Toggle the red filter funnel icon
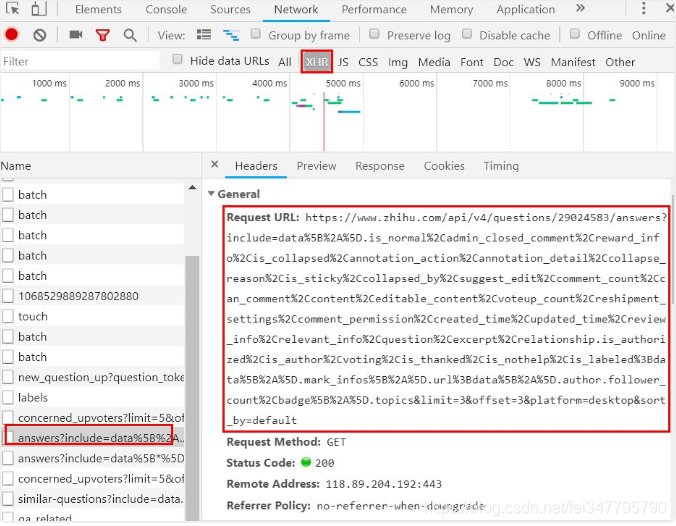Viewport: 676px width, 526px height. click(x=103, y=35)
